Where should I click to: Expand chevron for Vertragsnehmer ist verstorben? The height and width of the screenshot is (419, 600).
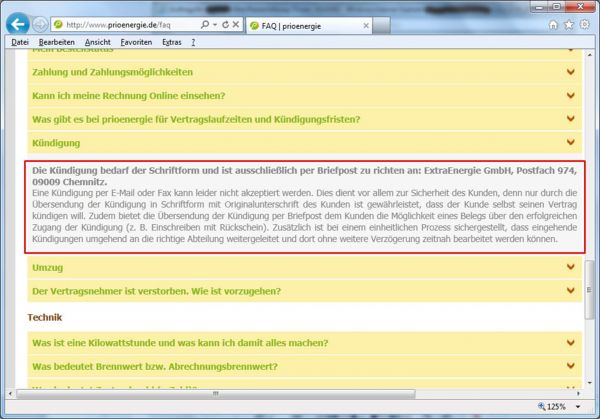[x=571, y=290]
